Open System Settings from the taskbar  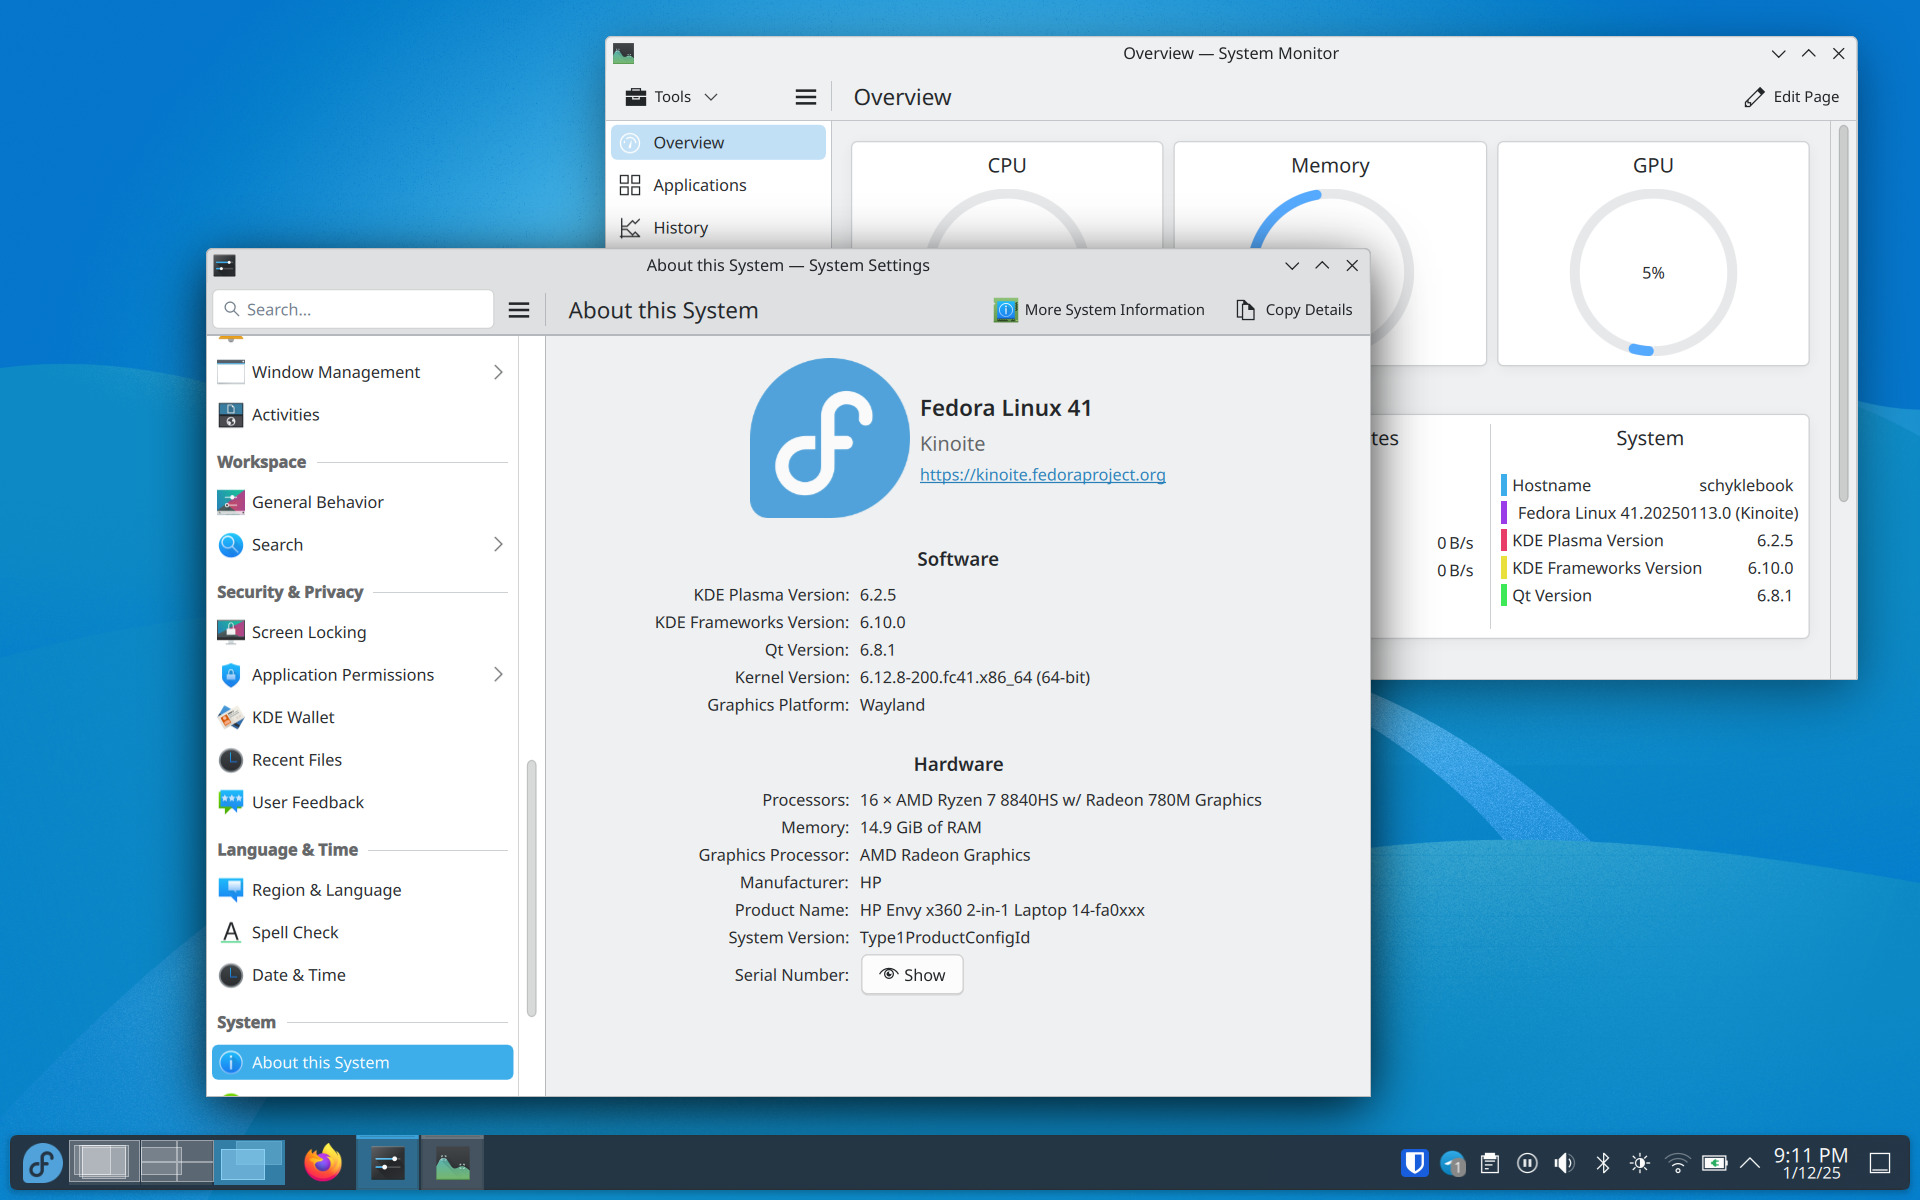(387, 1163)
